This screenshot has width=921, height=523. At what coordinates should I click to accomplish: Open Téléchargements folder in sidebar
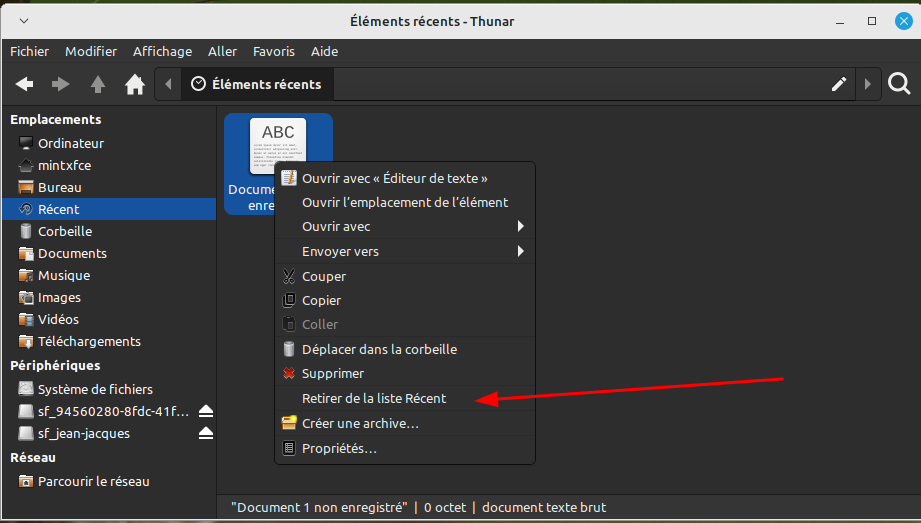(x=109, y=341)
